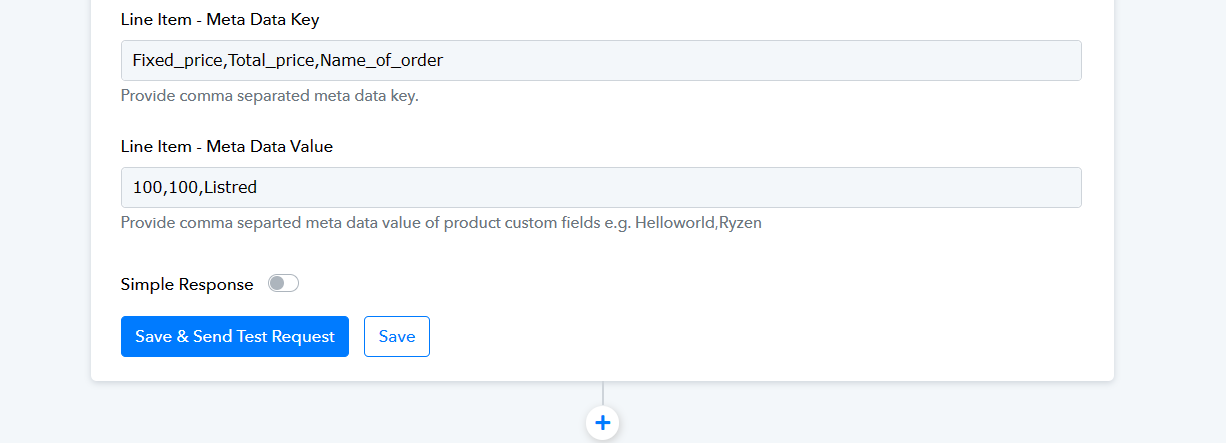1226x443 pixels.
Task: Click the Helloworld,Ryzen example text
Action: click(698, 222)
